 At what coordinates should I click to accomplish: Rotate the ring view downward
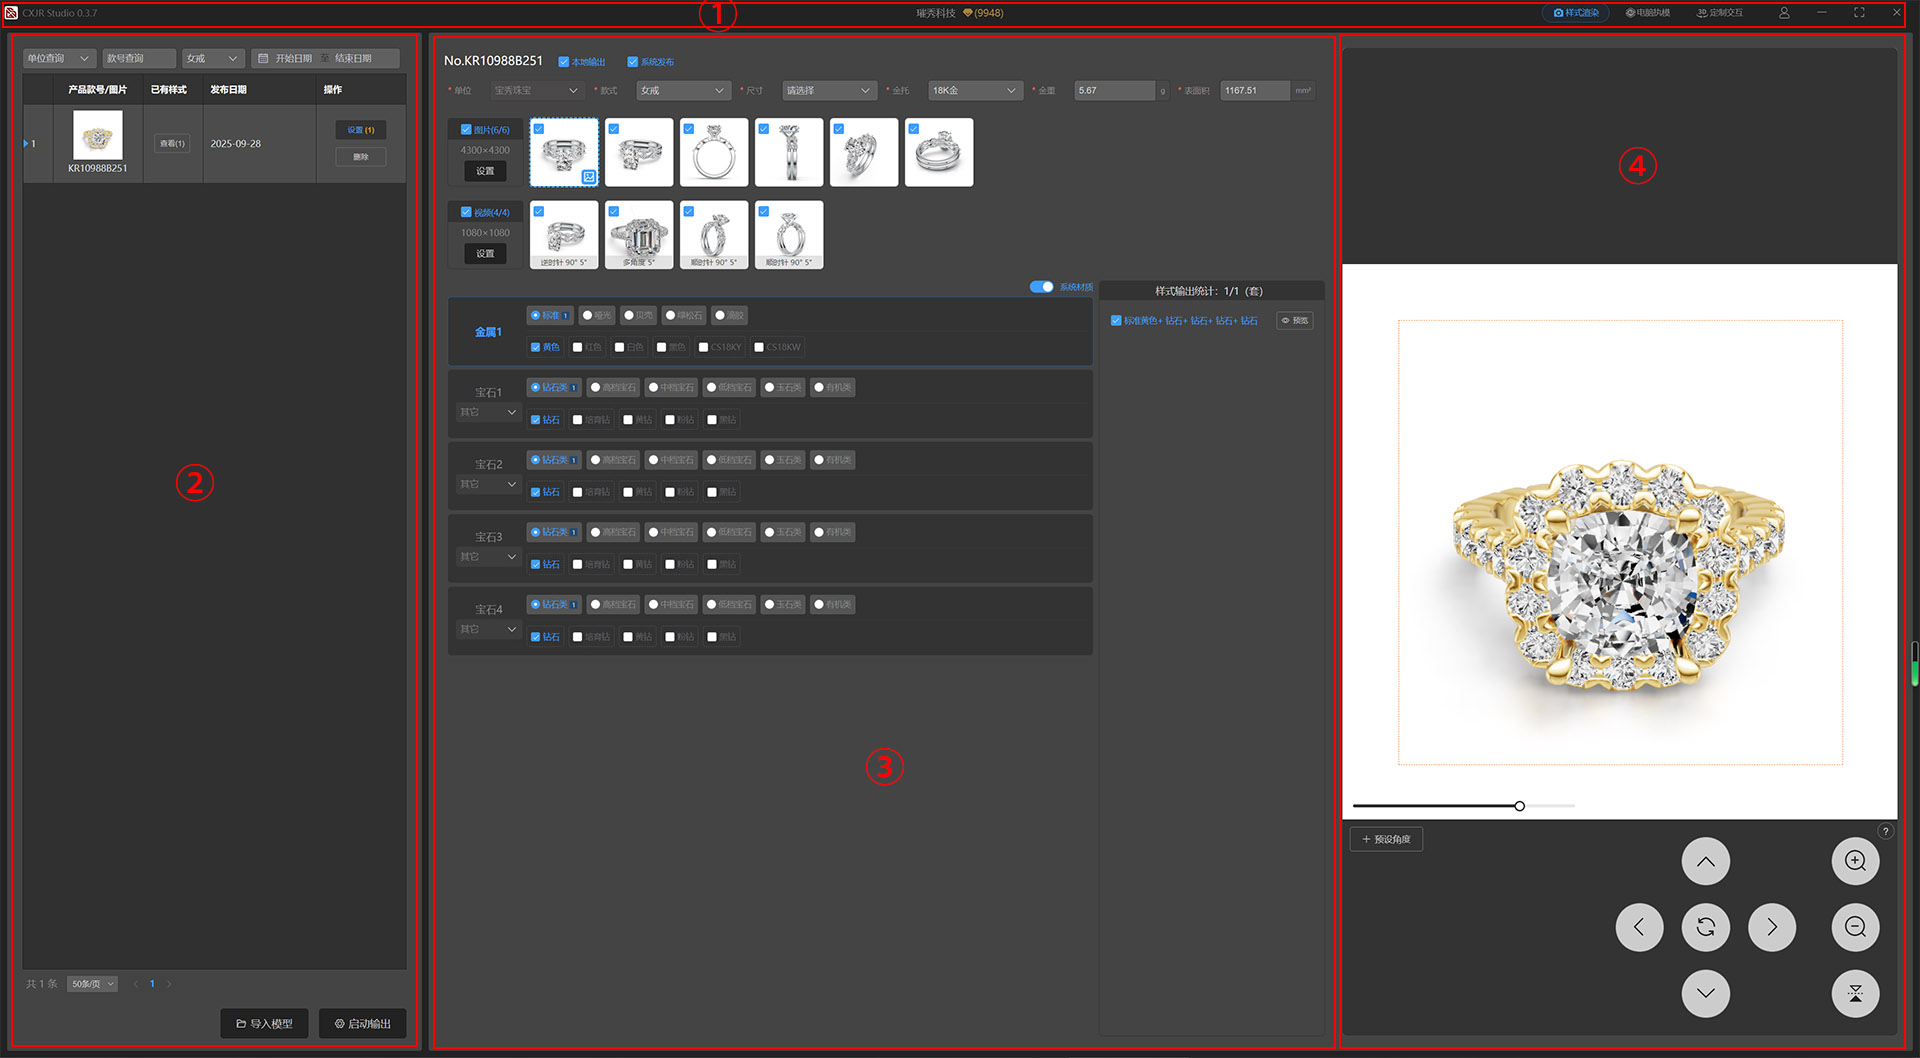(1705, 993)
